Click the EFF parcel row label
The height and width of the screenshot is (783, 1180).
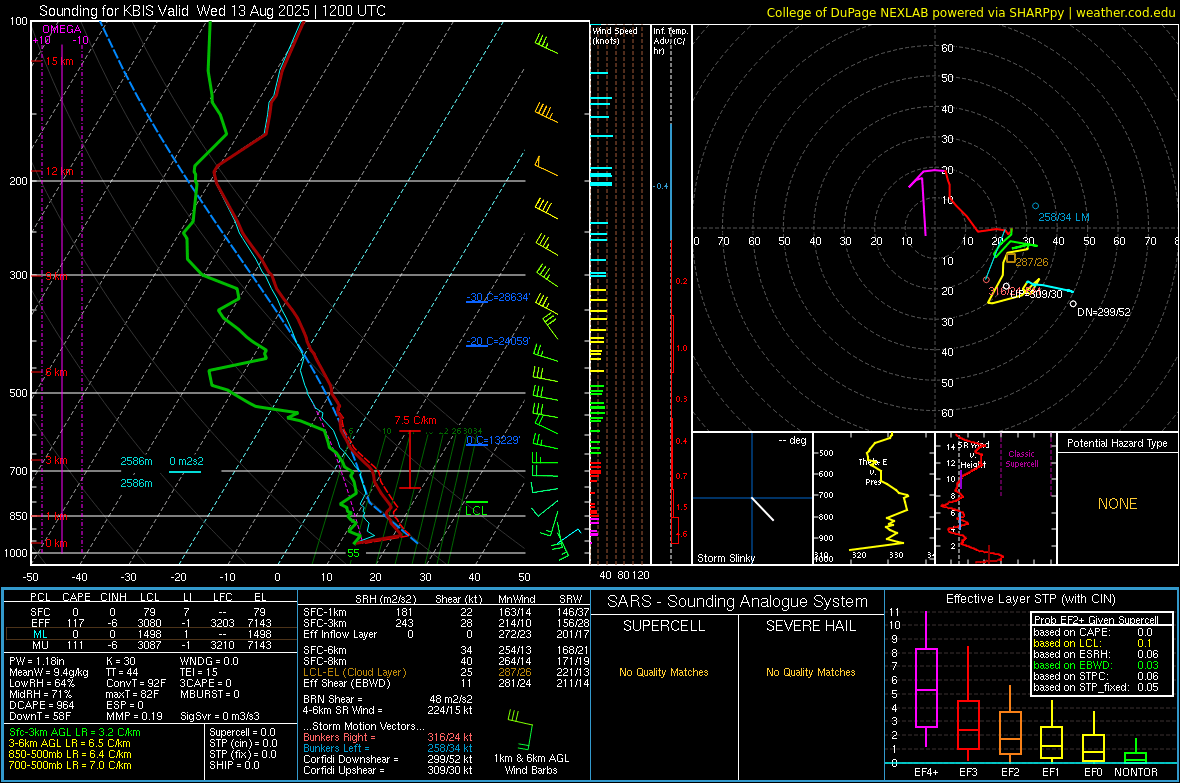pyautogui.click(x=40, y=623)
